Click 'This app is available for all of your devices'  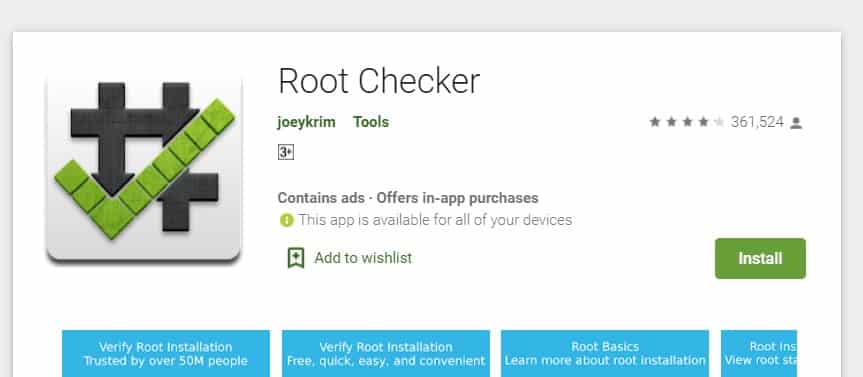click(435, 220)
